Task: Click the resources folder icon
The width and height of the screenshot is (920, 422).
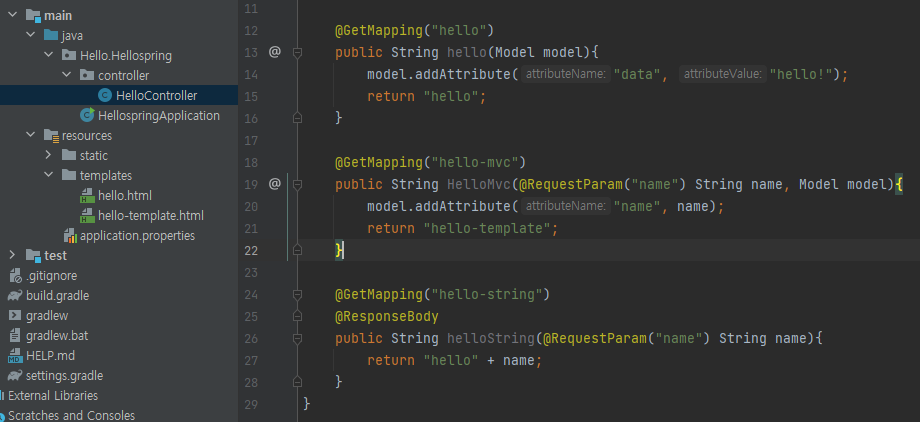Action: coord(52,136)
